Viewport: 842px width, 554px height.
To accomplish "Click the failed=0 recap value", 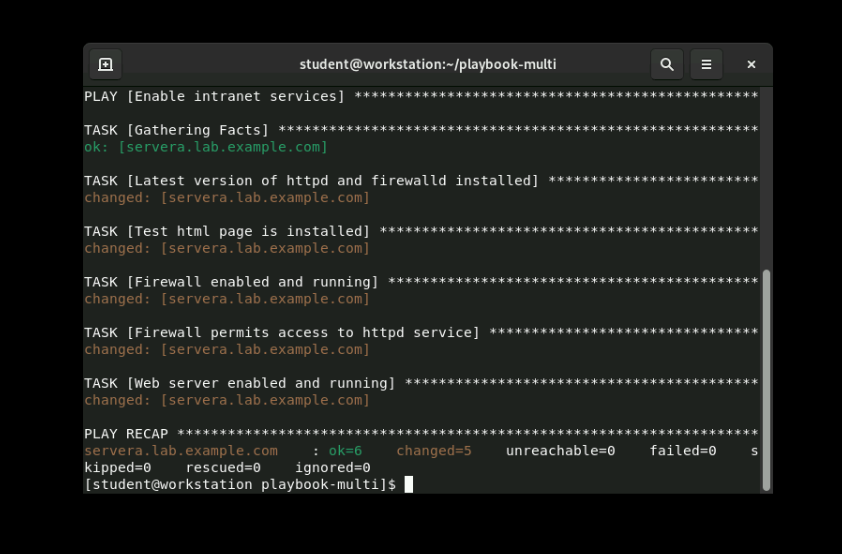I will 683,451.
